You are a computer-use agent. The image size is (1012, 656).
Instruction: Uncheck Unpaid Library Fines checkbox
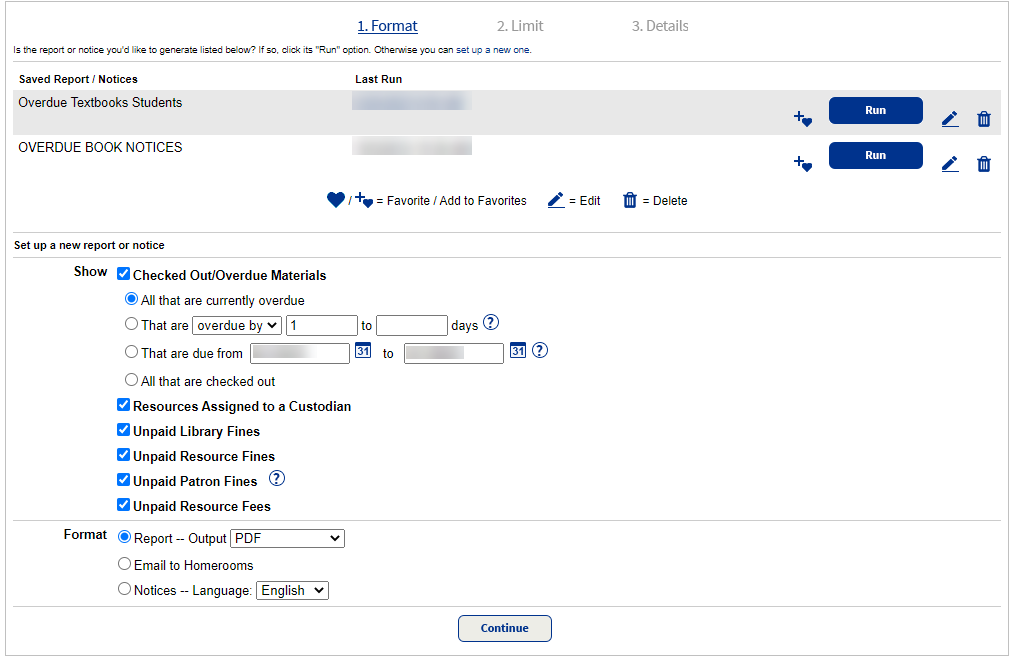123,431
